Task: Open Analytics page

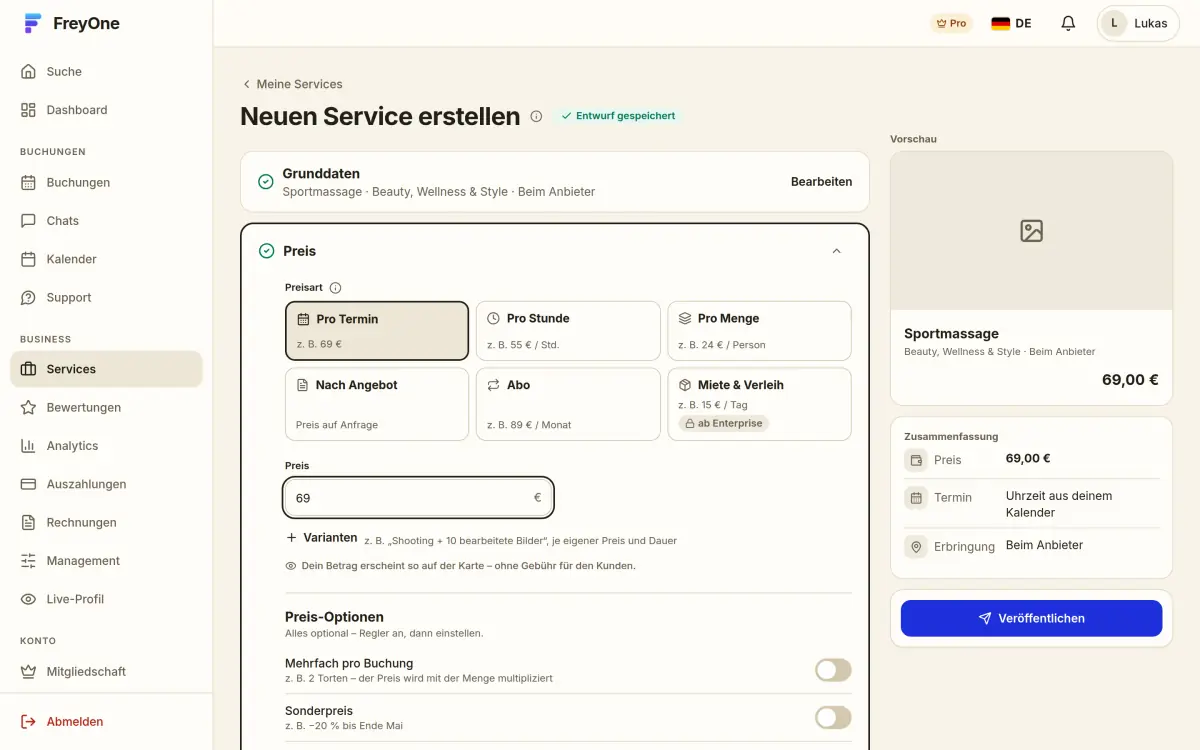Action: tap(106, 446)
